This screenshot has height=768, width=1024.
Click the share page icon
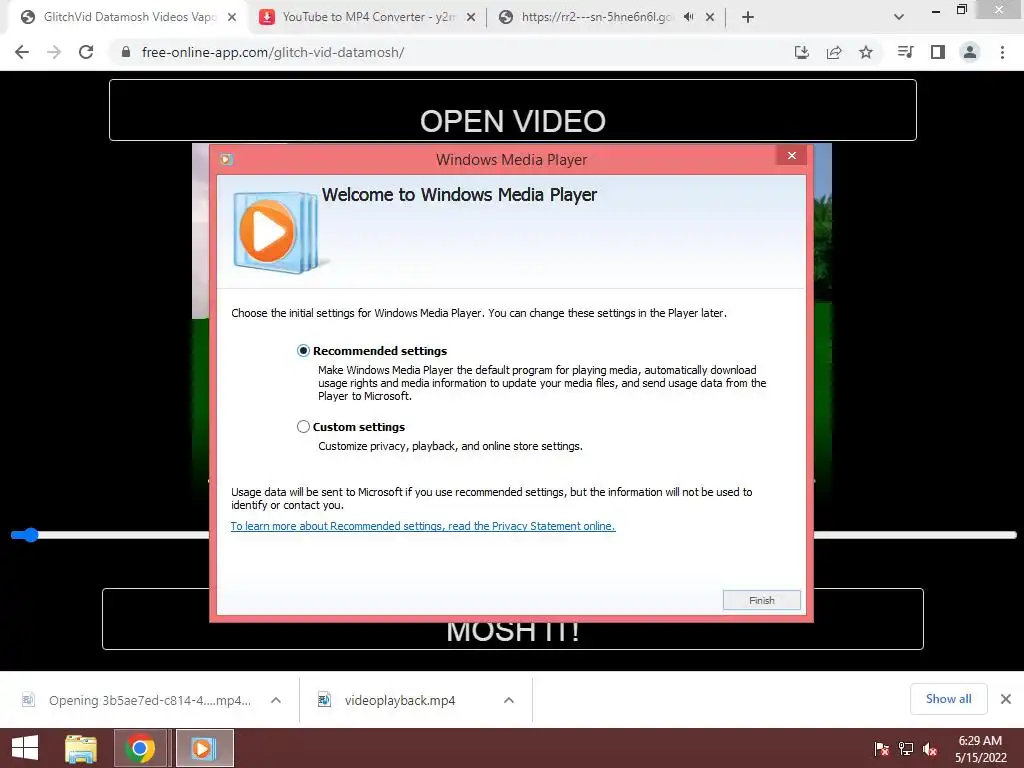834,52
